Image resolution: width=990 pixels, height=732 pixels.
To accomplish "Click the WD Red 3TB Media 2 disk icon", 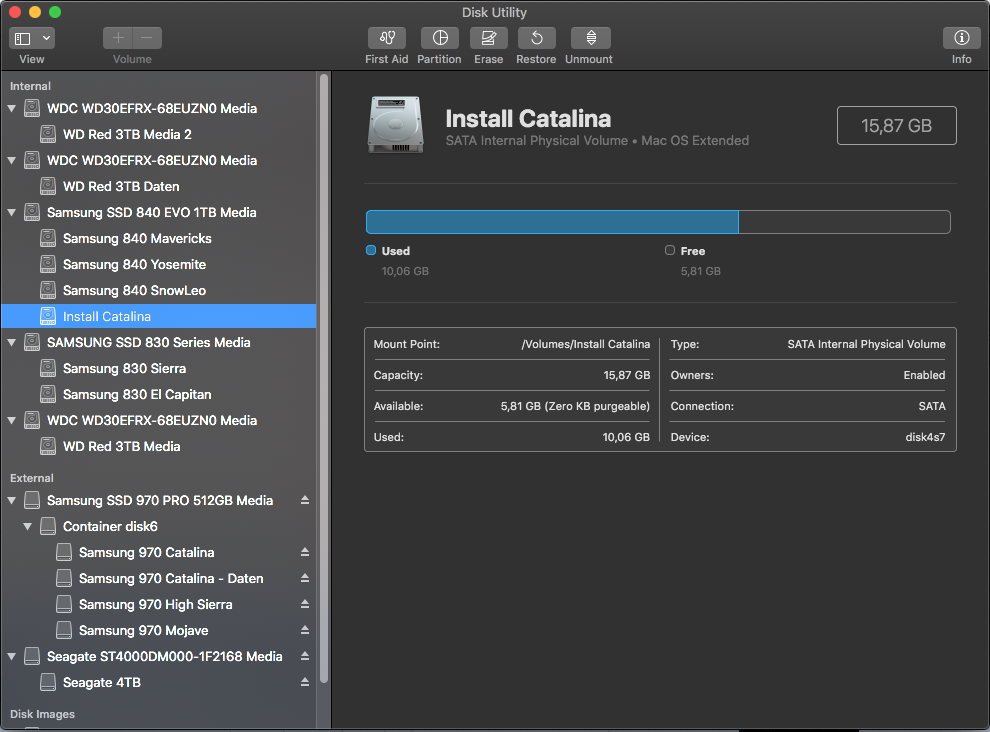I will (48, 134).
